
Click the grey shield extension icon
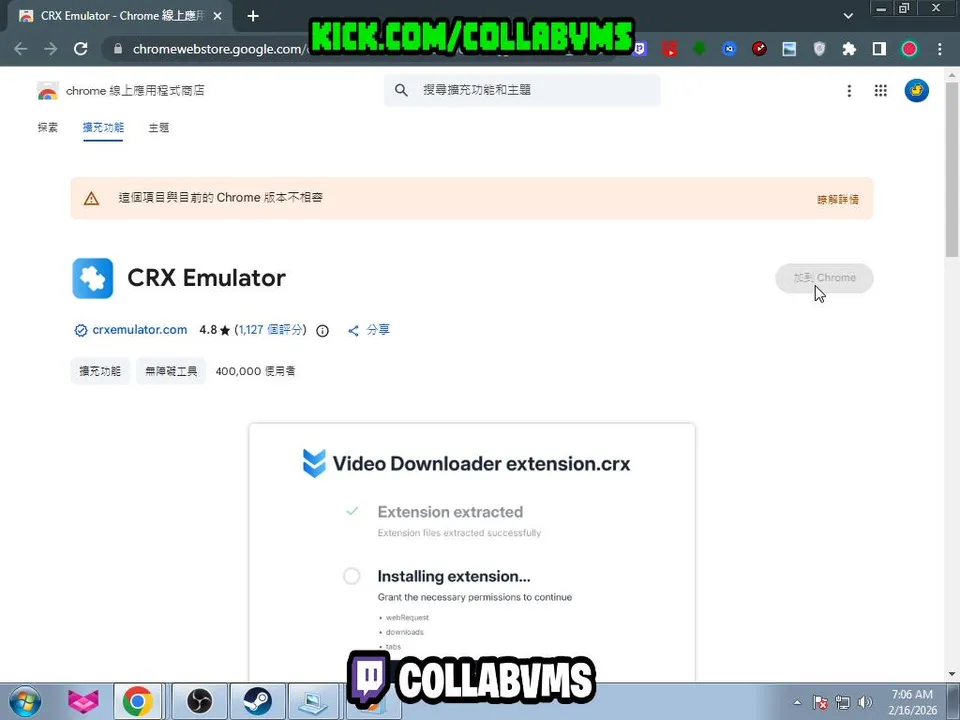click(819, 49)
